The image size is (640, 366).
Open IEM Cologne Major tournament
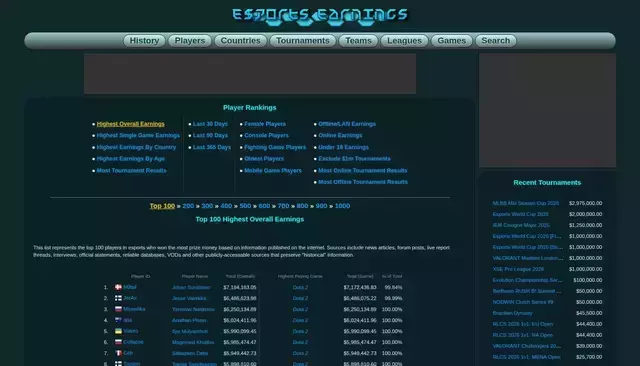point(521,225)
